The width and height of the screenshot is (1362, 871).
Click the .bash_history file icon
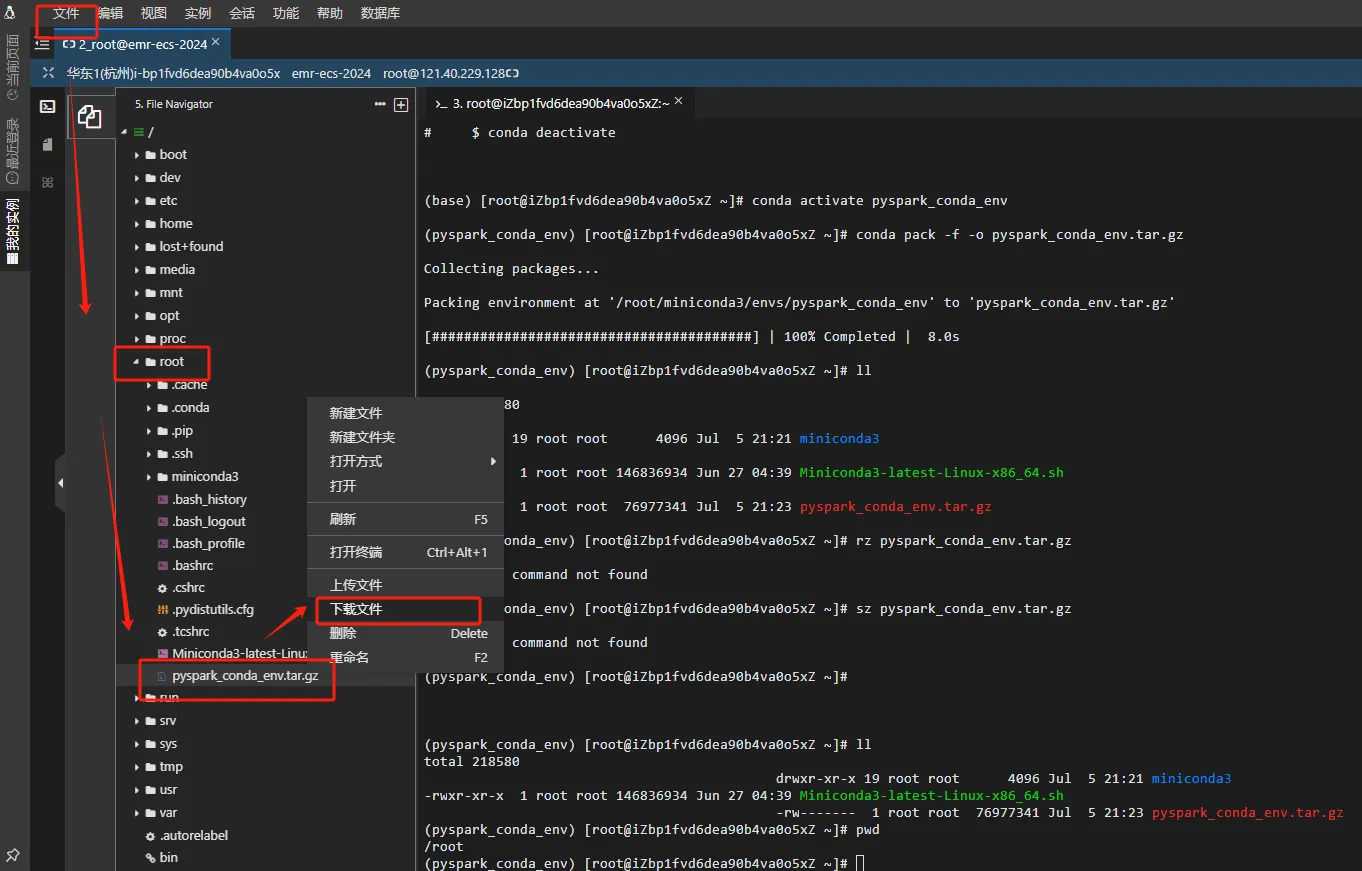tap(163, 500)
